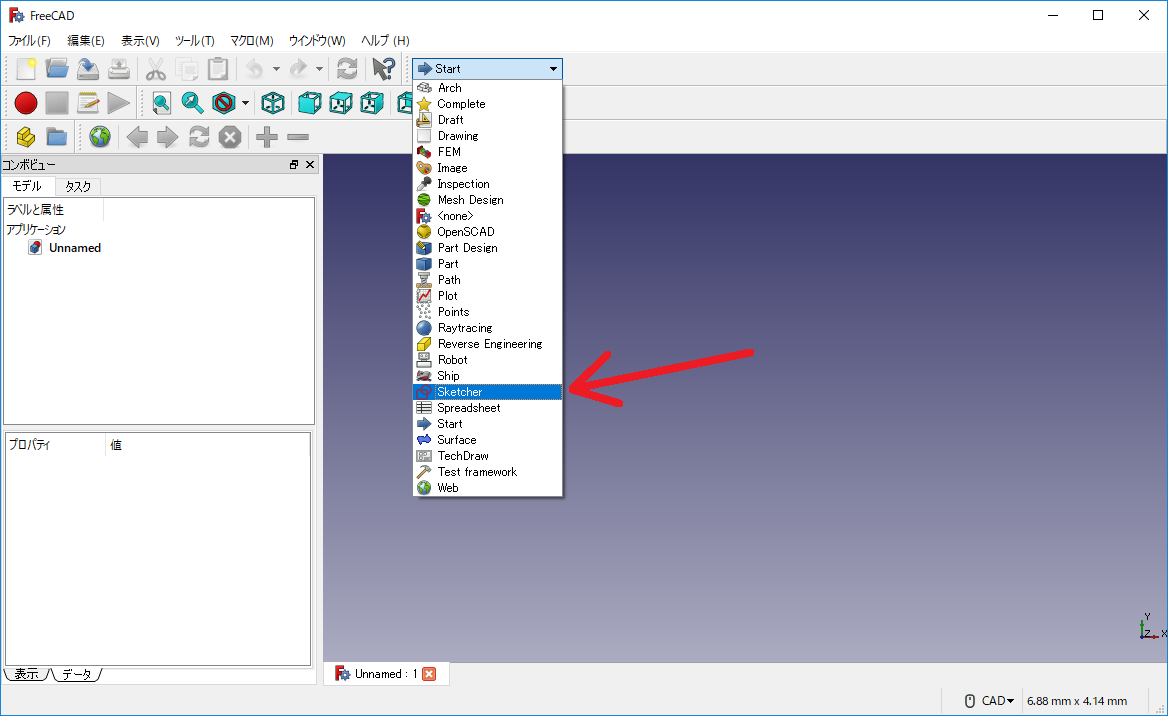This screenshot has width=1168, height=716.
Task: Close the Unnamed : 1 document tab
Action: tap(429, 674)
